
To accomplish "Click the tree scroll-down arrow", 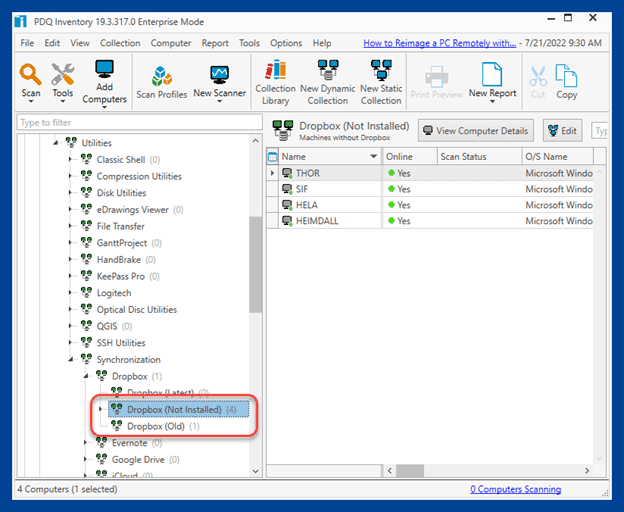I will 255,471.
